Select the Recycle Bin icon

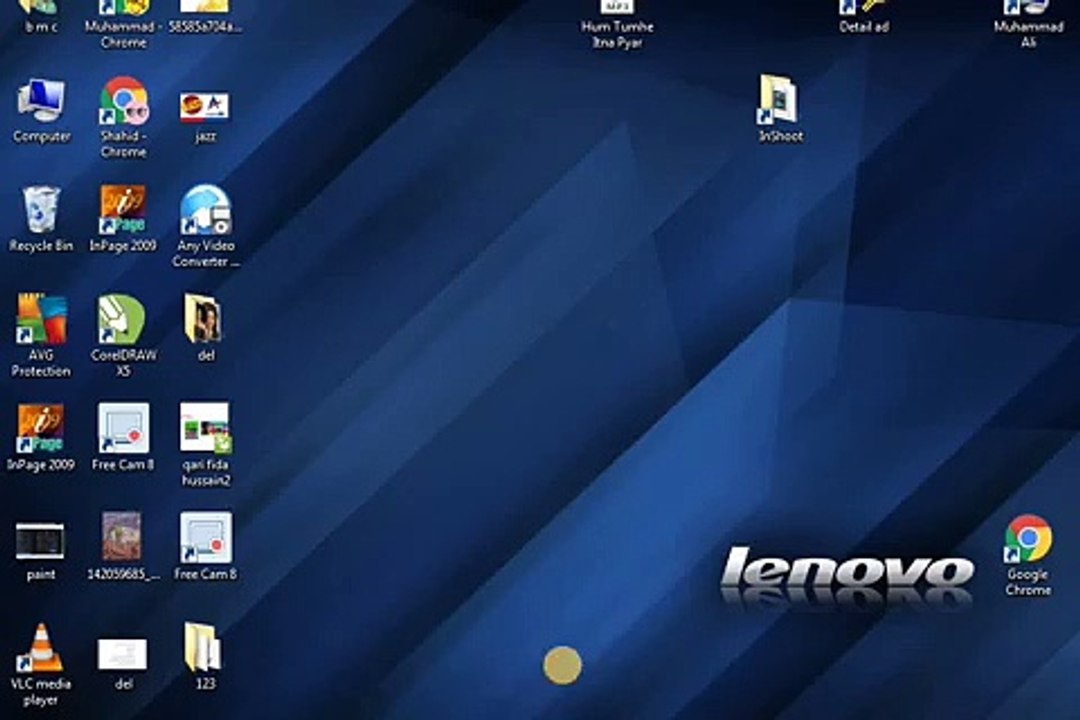pos(41,219)
